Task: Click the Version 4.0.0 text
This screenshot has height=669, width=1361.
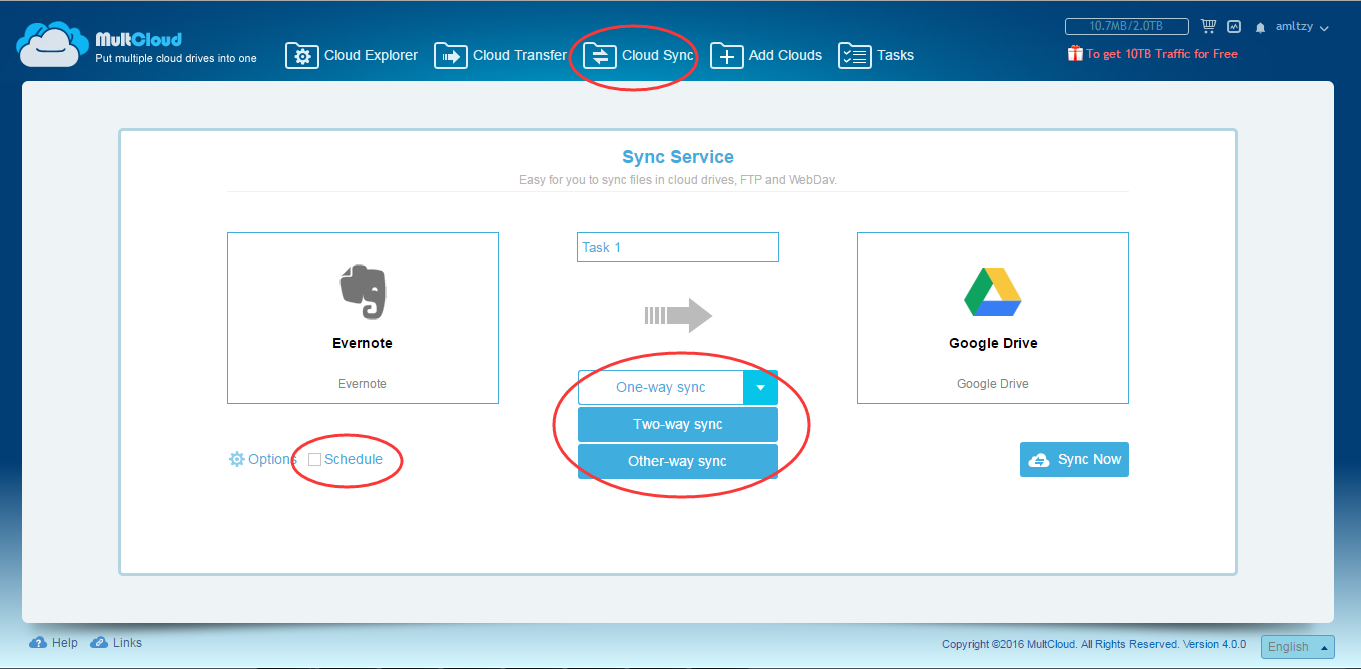Action: click(x=1214, y=645)
